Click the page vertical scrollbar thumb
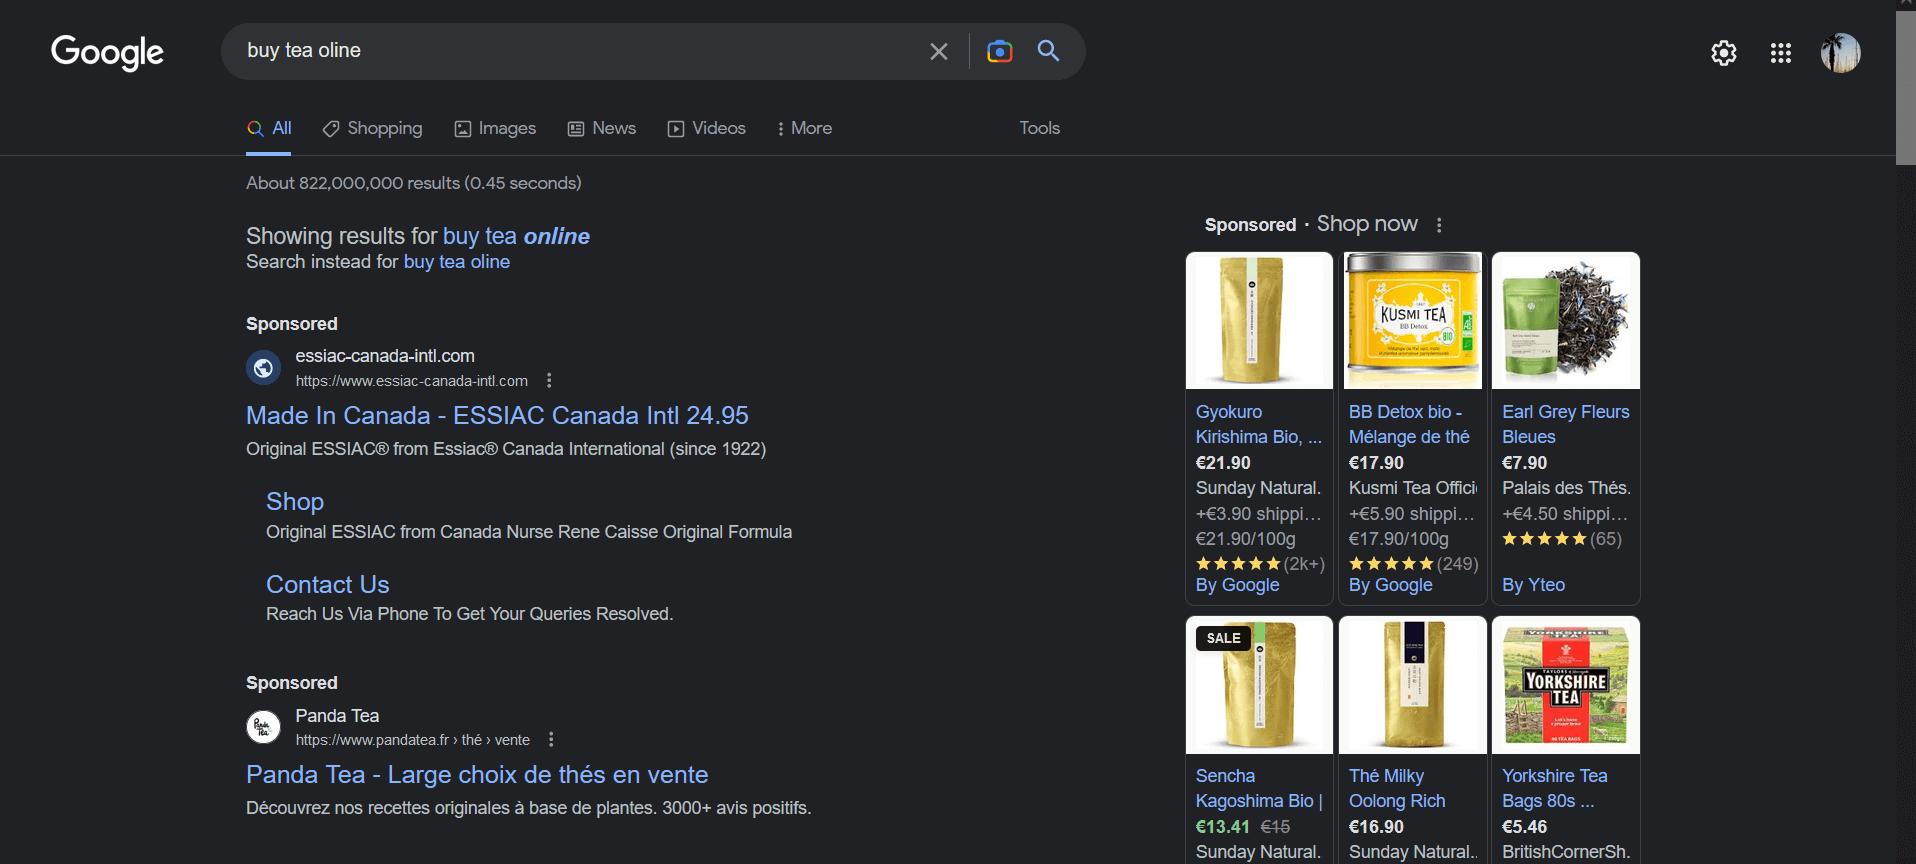 (x=1906, y=87)
